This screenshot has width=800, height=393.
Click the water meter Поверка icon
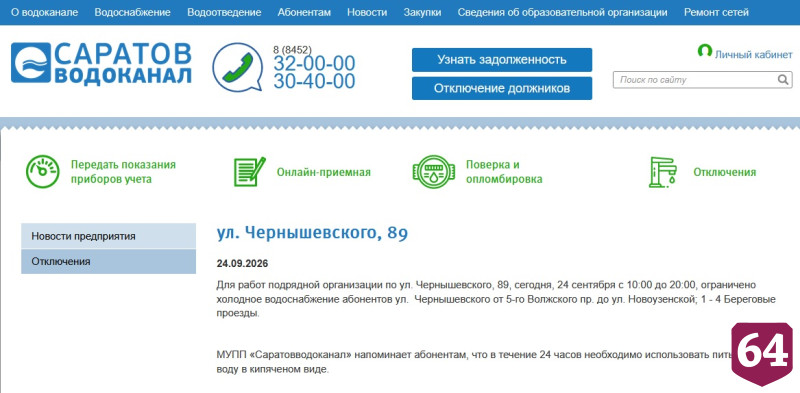coord(434,172)
